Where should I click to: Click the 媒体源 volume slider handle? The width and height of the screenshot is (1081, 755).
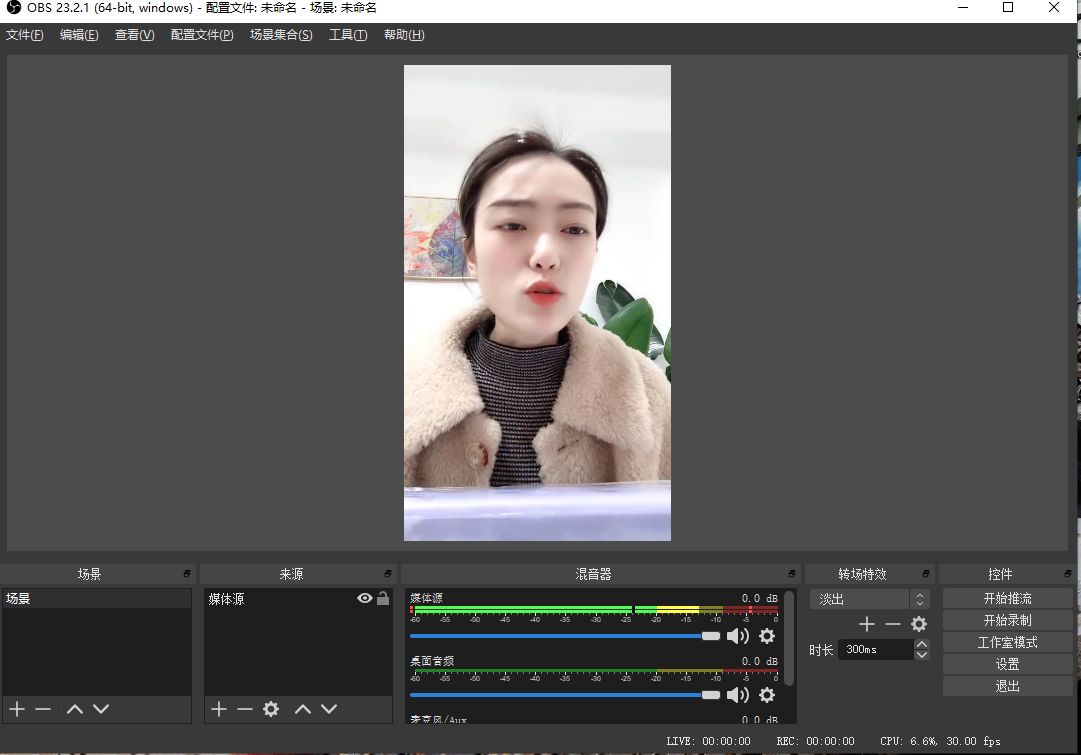tap(711, 636)
